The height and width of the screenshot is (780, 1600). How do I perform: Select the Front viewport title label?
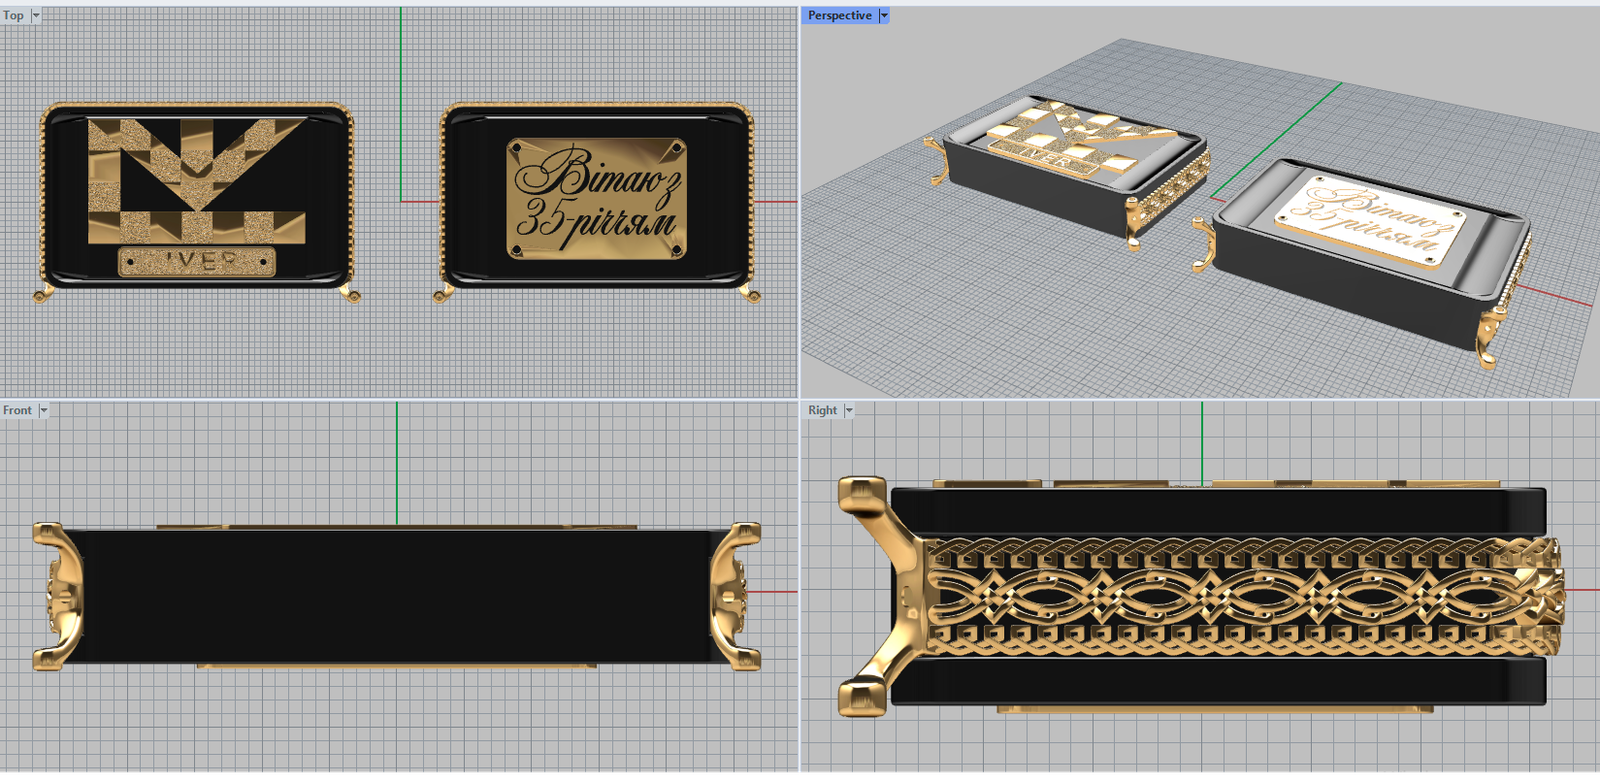coord(17,411)
